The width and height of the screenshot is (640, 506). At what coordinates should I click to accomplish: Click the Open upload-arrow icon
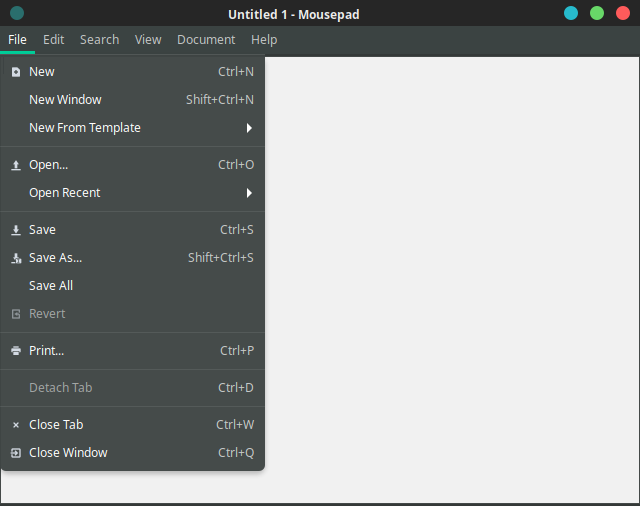pyautogui.click(x=16, y=165)
